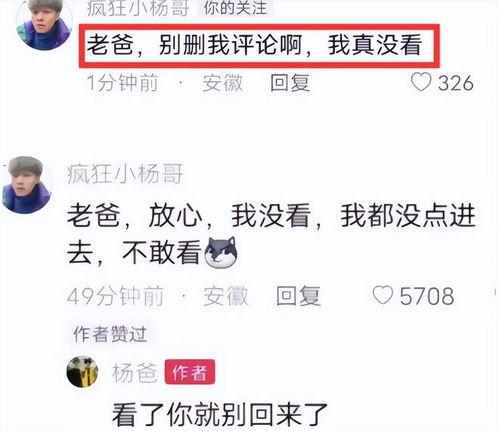The width and height of the screenshot is (499, 431).
Task: Click the 5708 like count
Action: [x=427, y=296]
